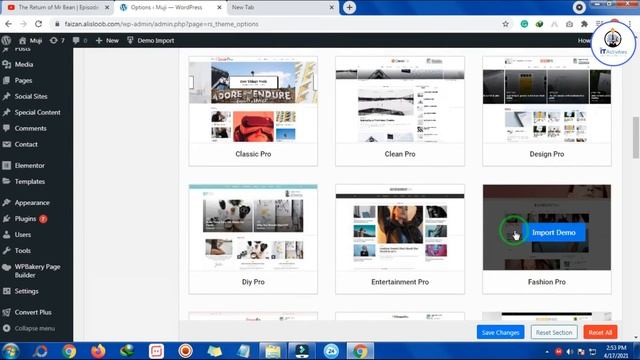Select the Classic Pro demo thumbnail
This screenshot has height=360, width=640.
pyautogui.click(x=253, y=100)
